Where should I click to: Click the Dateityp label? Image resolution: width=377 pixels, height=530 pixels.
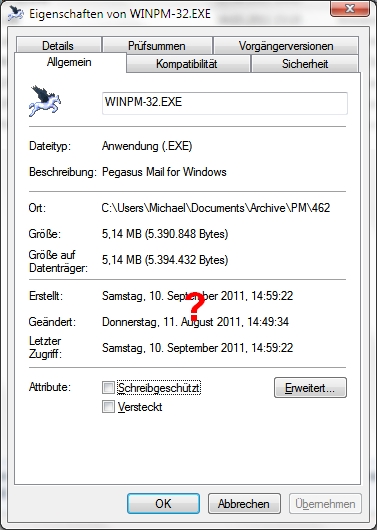point(50,146)
